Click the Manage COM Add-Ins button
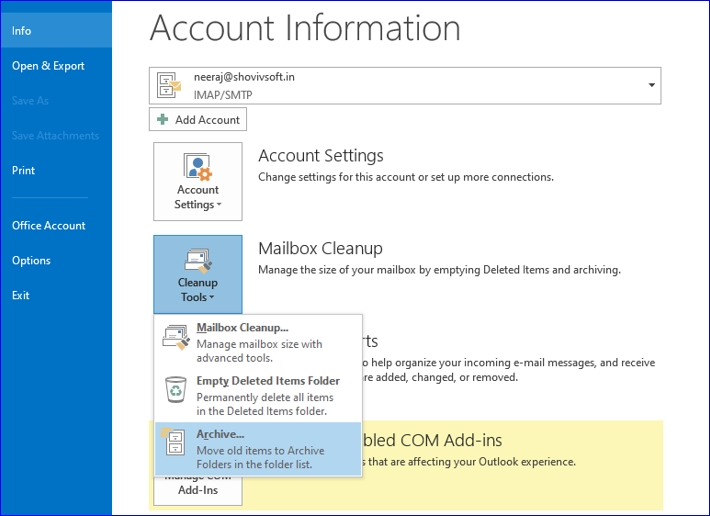 (x=198, y=489)
